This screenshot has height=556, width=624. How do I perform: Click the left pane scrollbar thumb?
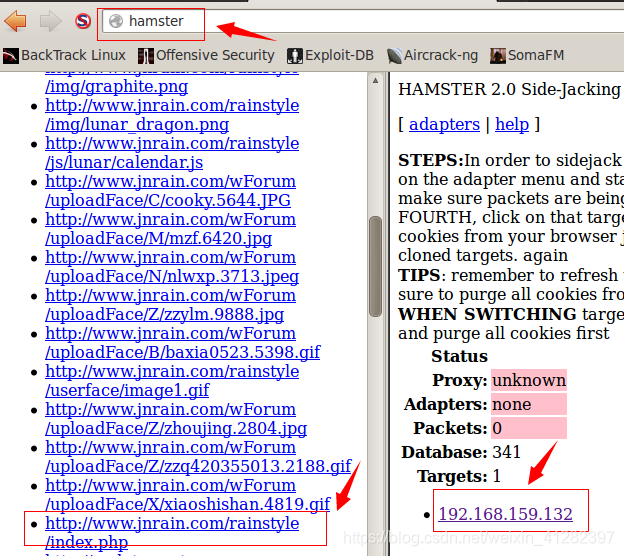[x=375, y=267]
